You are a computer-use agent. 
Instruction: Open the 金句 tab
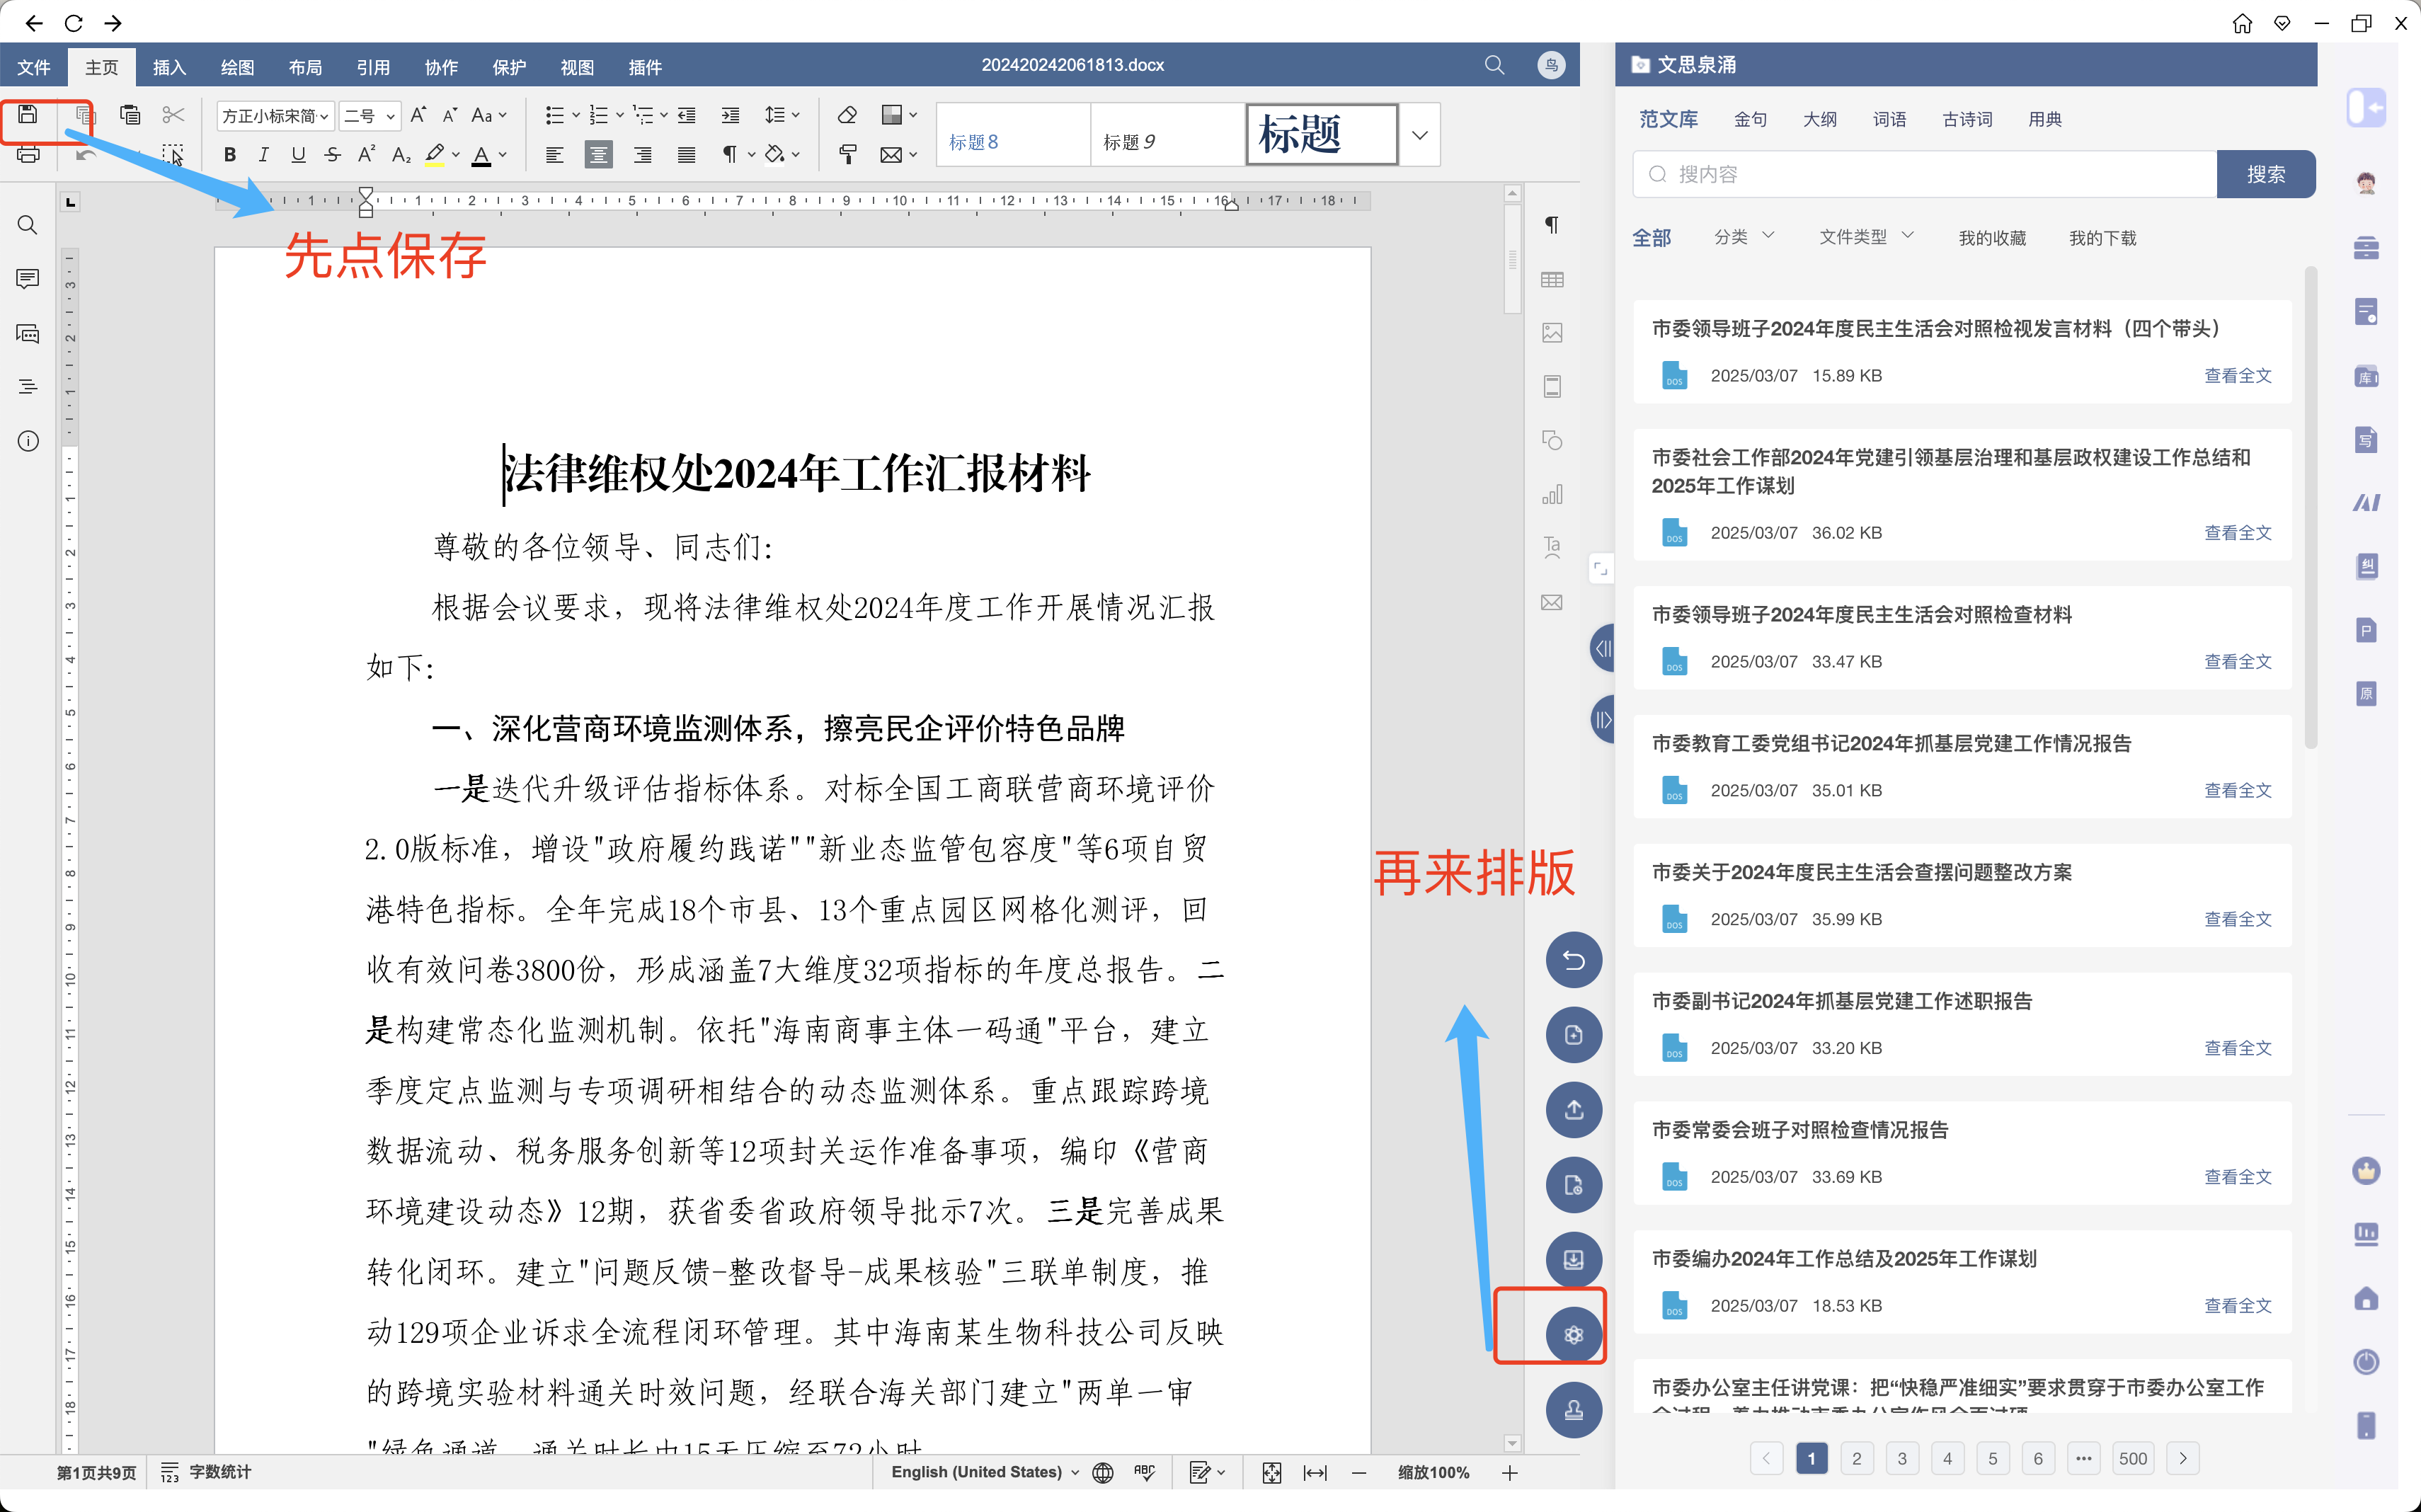[1750, 119]
